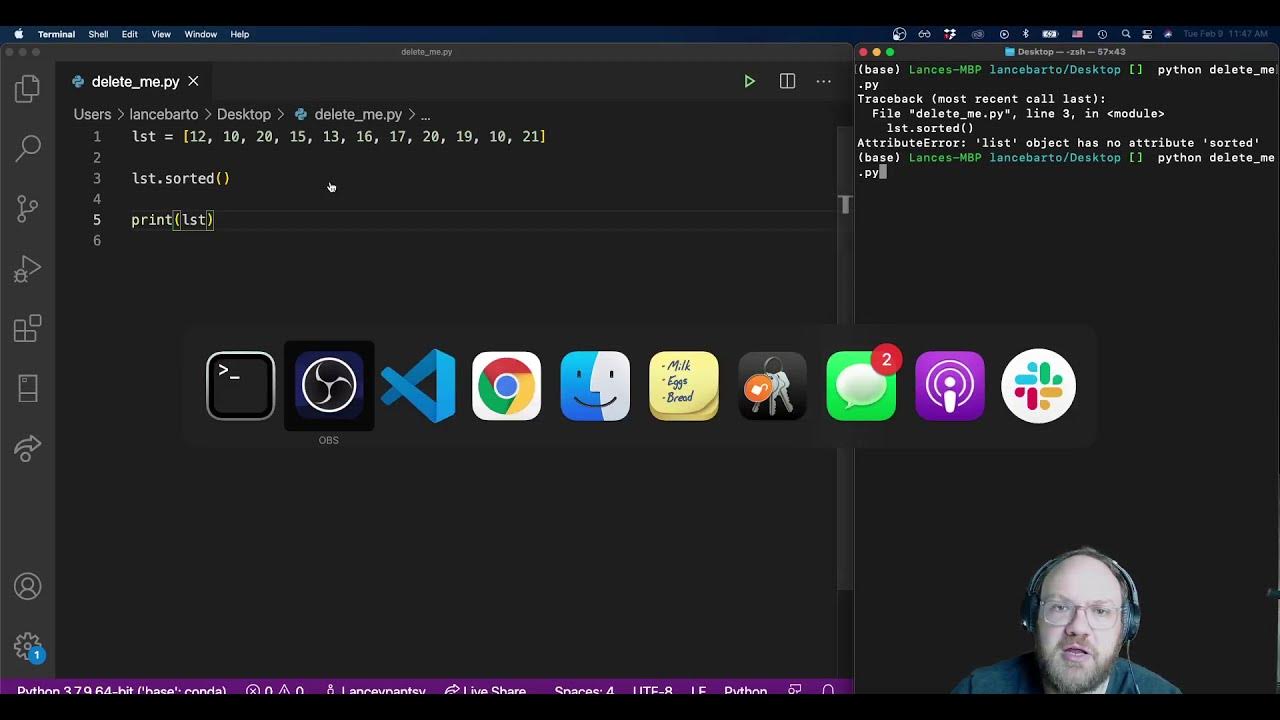
Task: Click the lancebarto breadcrumb
Action: pyautogui.click(x=164, y=115)
